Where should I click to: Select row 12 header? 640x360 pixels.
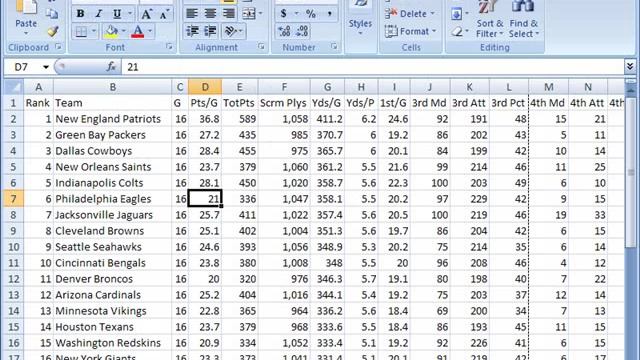[x=13, y=279]
